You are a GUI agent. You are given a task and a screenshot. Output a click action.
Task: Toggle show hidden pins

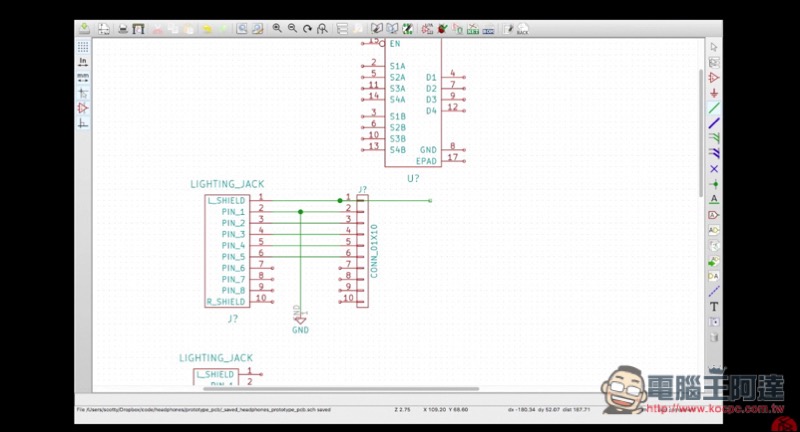(x=83, y=108)
